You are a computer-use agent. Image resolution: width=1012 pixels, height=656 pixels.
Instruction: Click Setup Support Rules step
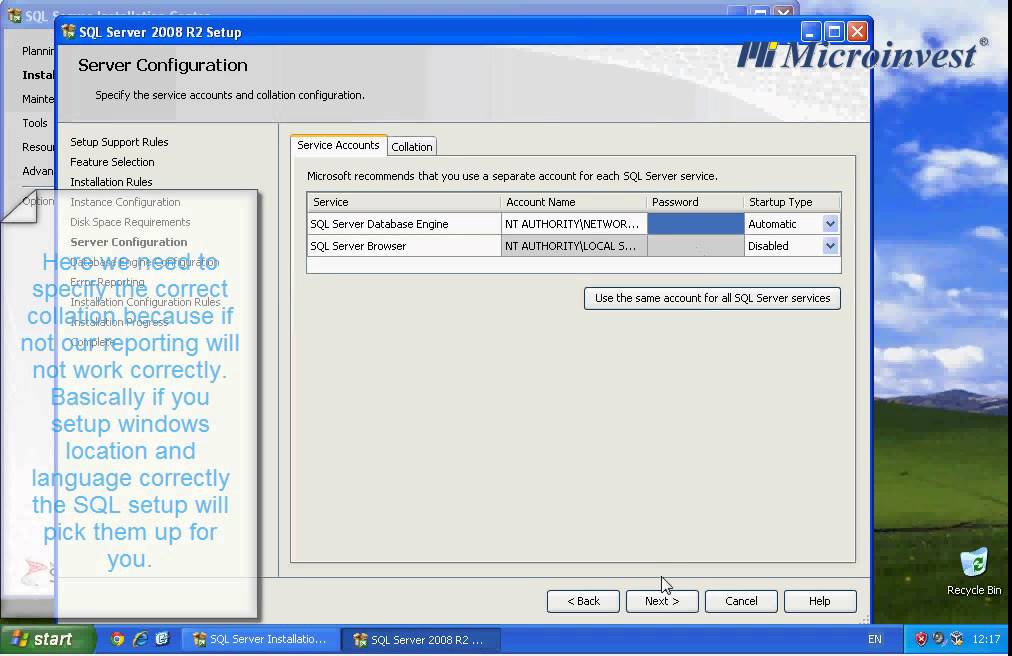tap(119, 142)
